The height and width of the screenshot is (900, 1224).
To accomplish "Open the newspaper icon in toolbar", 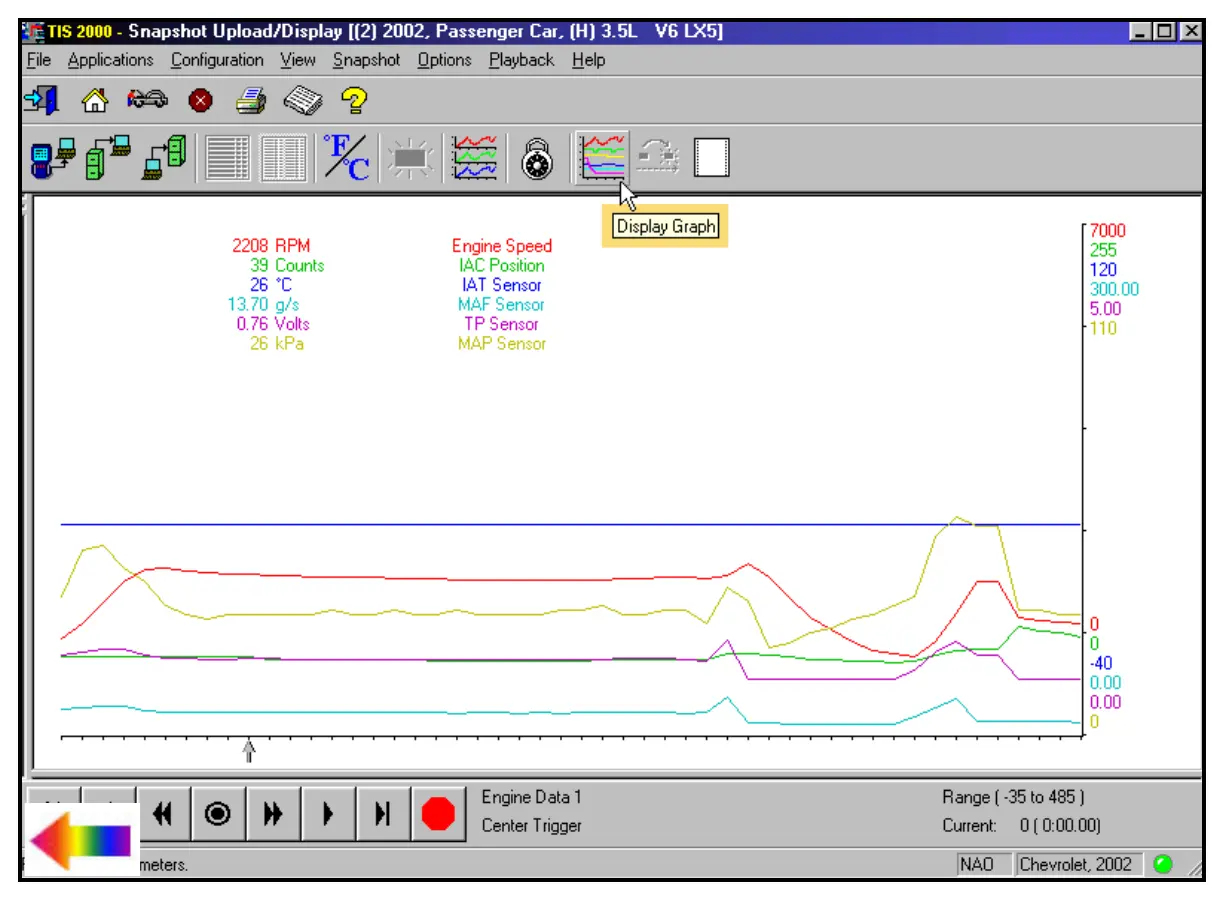I will [x=302, y=100].
